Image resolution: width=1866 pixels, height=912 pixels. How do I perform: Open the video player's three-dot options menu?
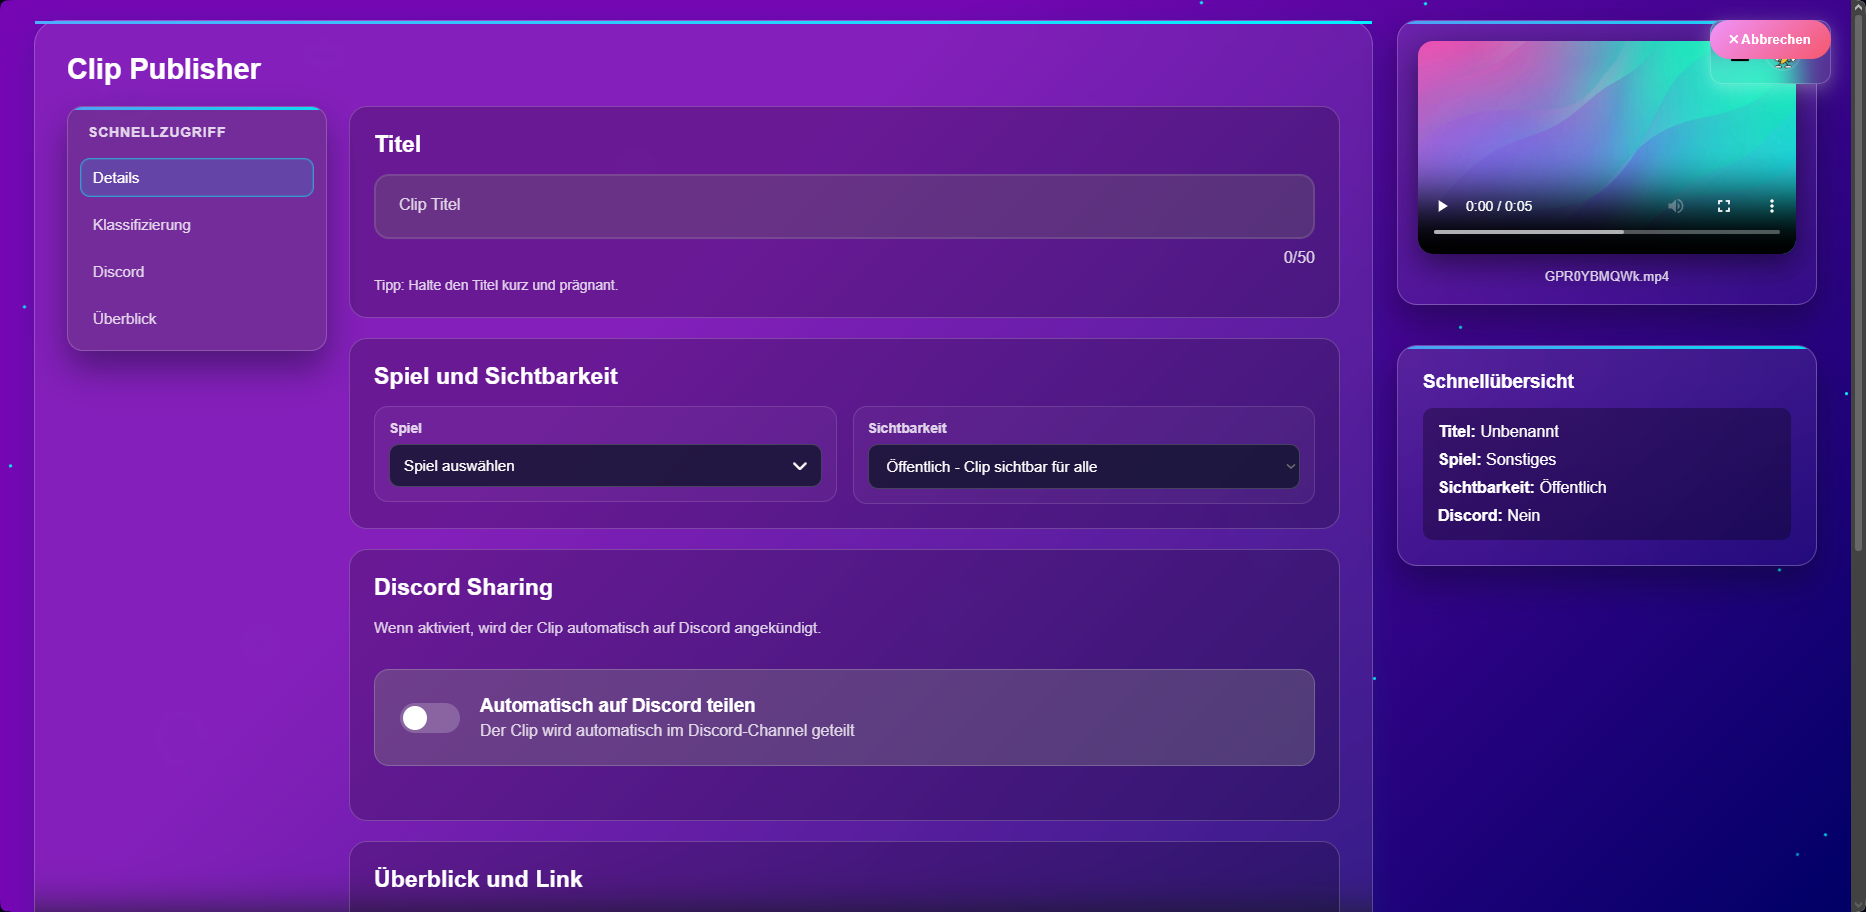pos(1771,206)
